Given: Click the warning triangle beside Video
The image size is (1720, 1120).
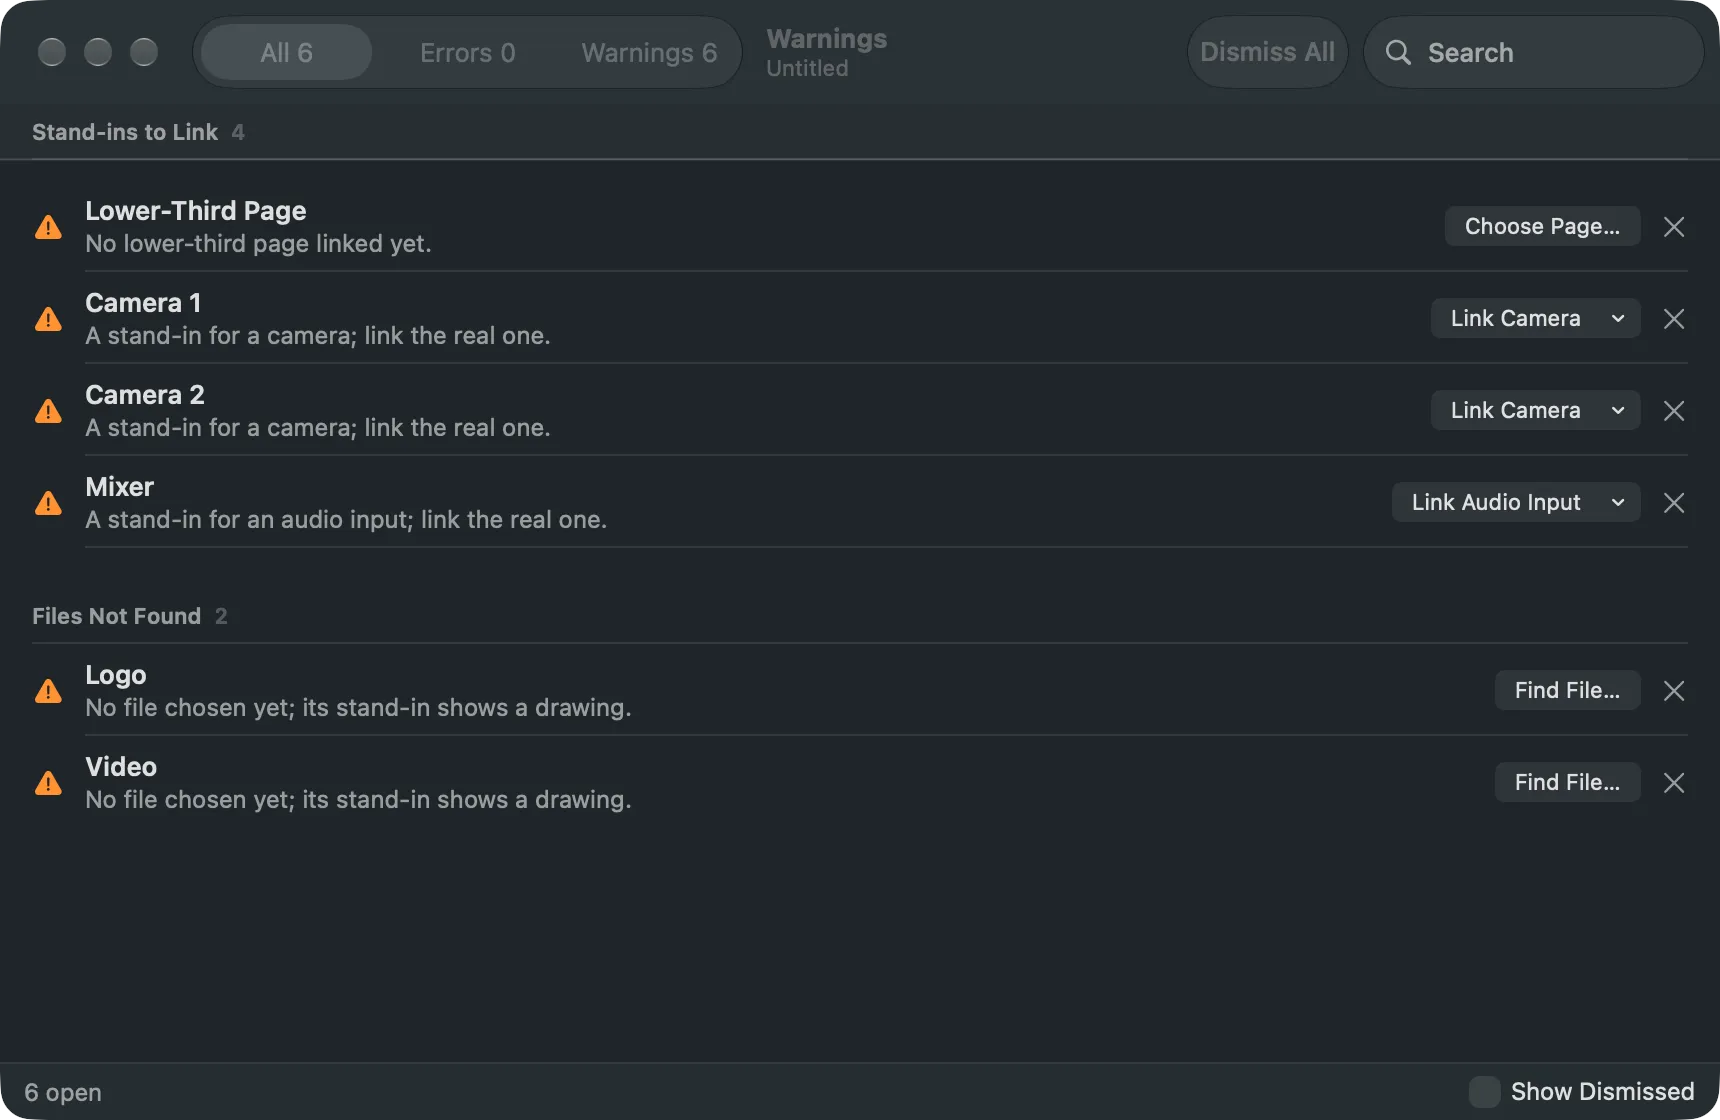Looking at the screenshot, I should coord(48,784).
